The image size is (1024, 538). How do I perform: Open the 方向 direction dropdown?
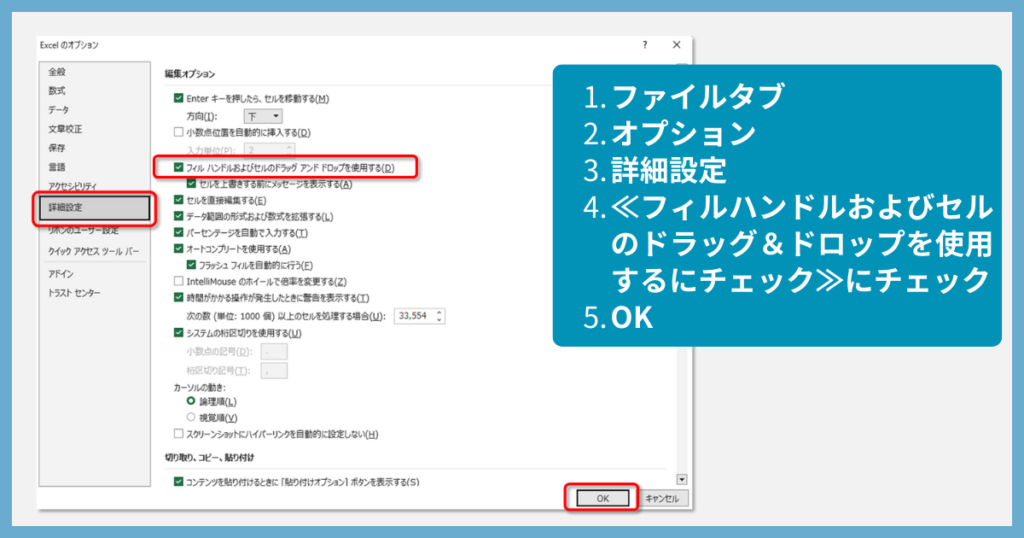(264, 116)
